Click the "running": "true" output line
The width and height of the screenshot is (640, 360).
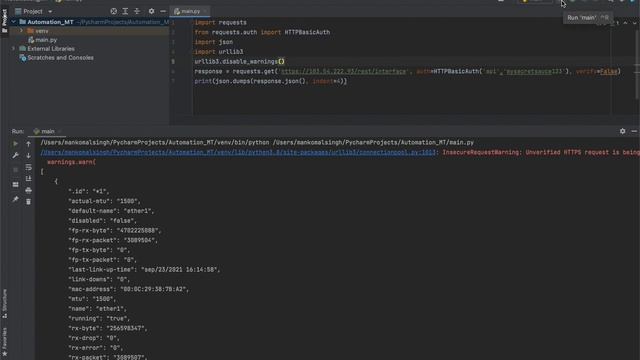pos(99,319)
